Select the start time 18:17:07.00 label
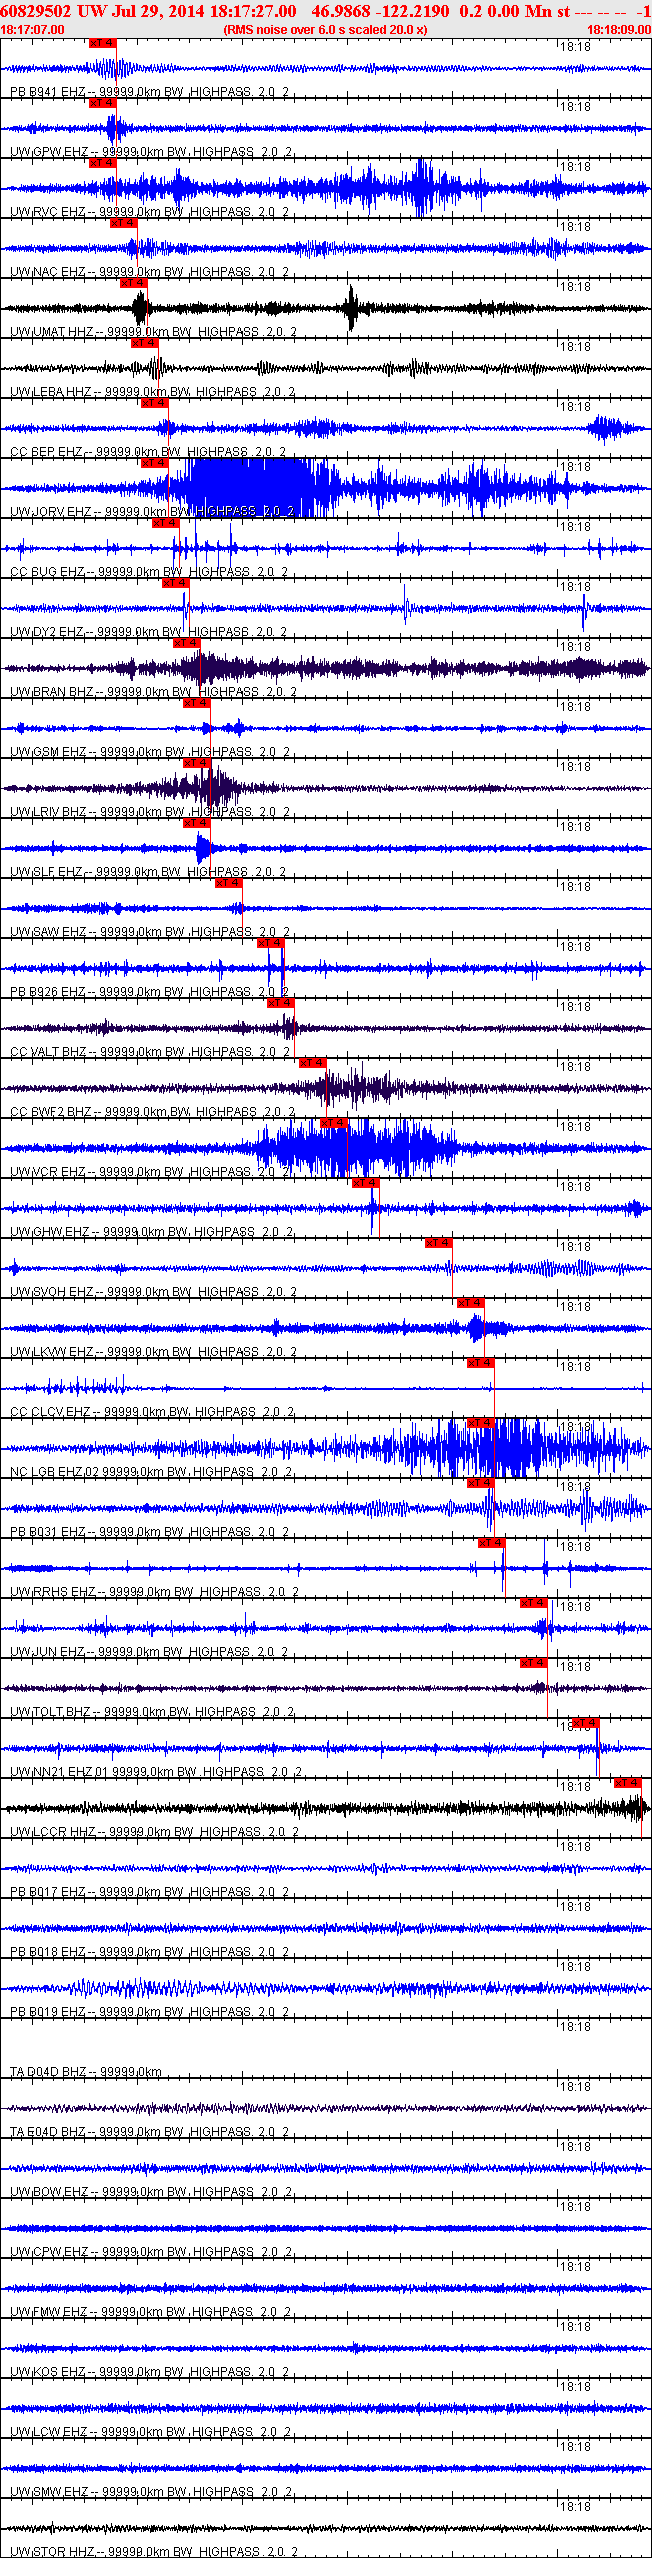Image resolution: width=652 pixels, height=2558 pixels. (x=32, y=30)
